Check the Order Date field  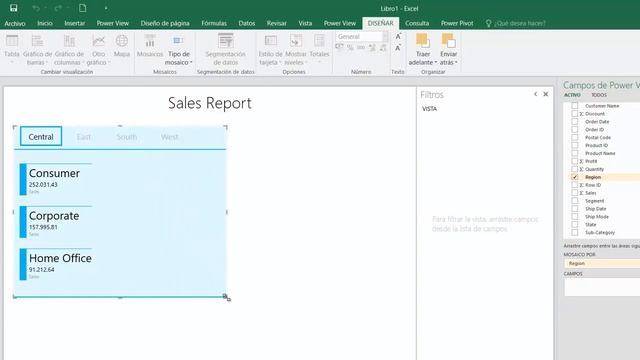[x=575, y=122]
